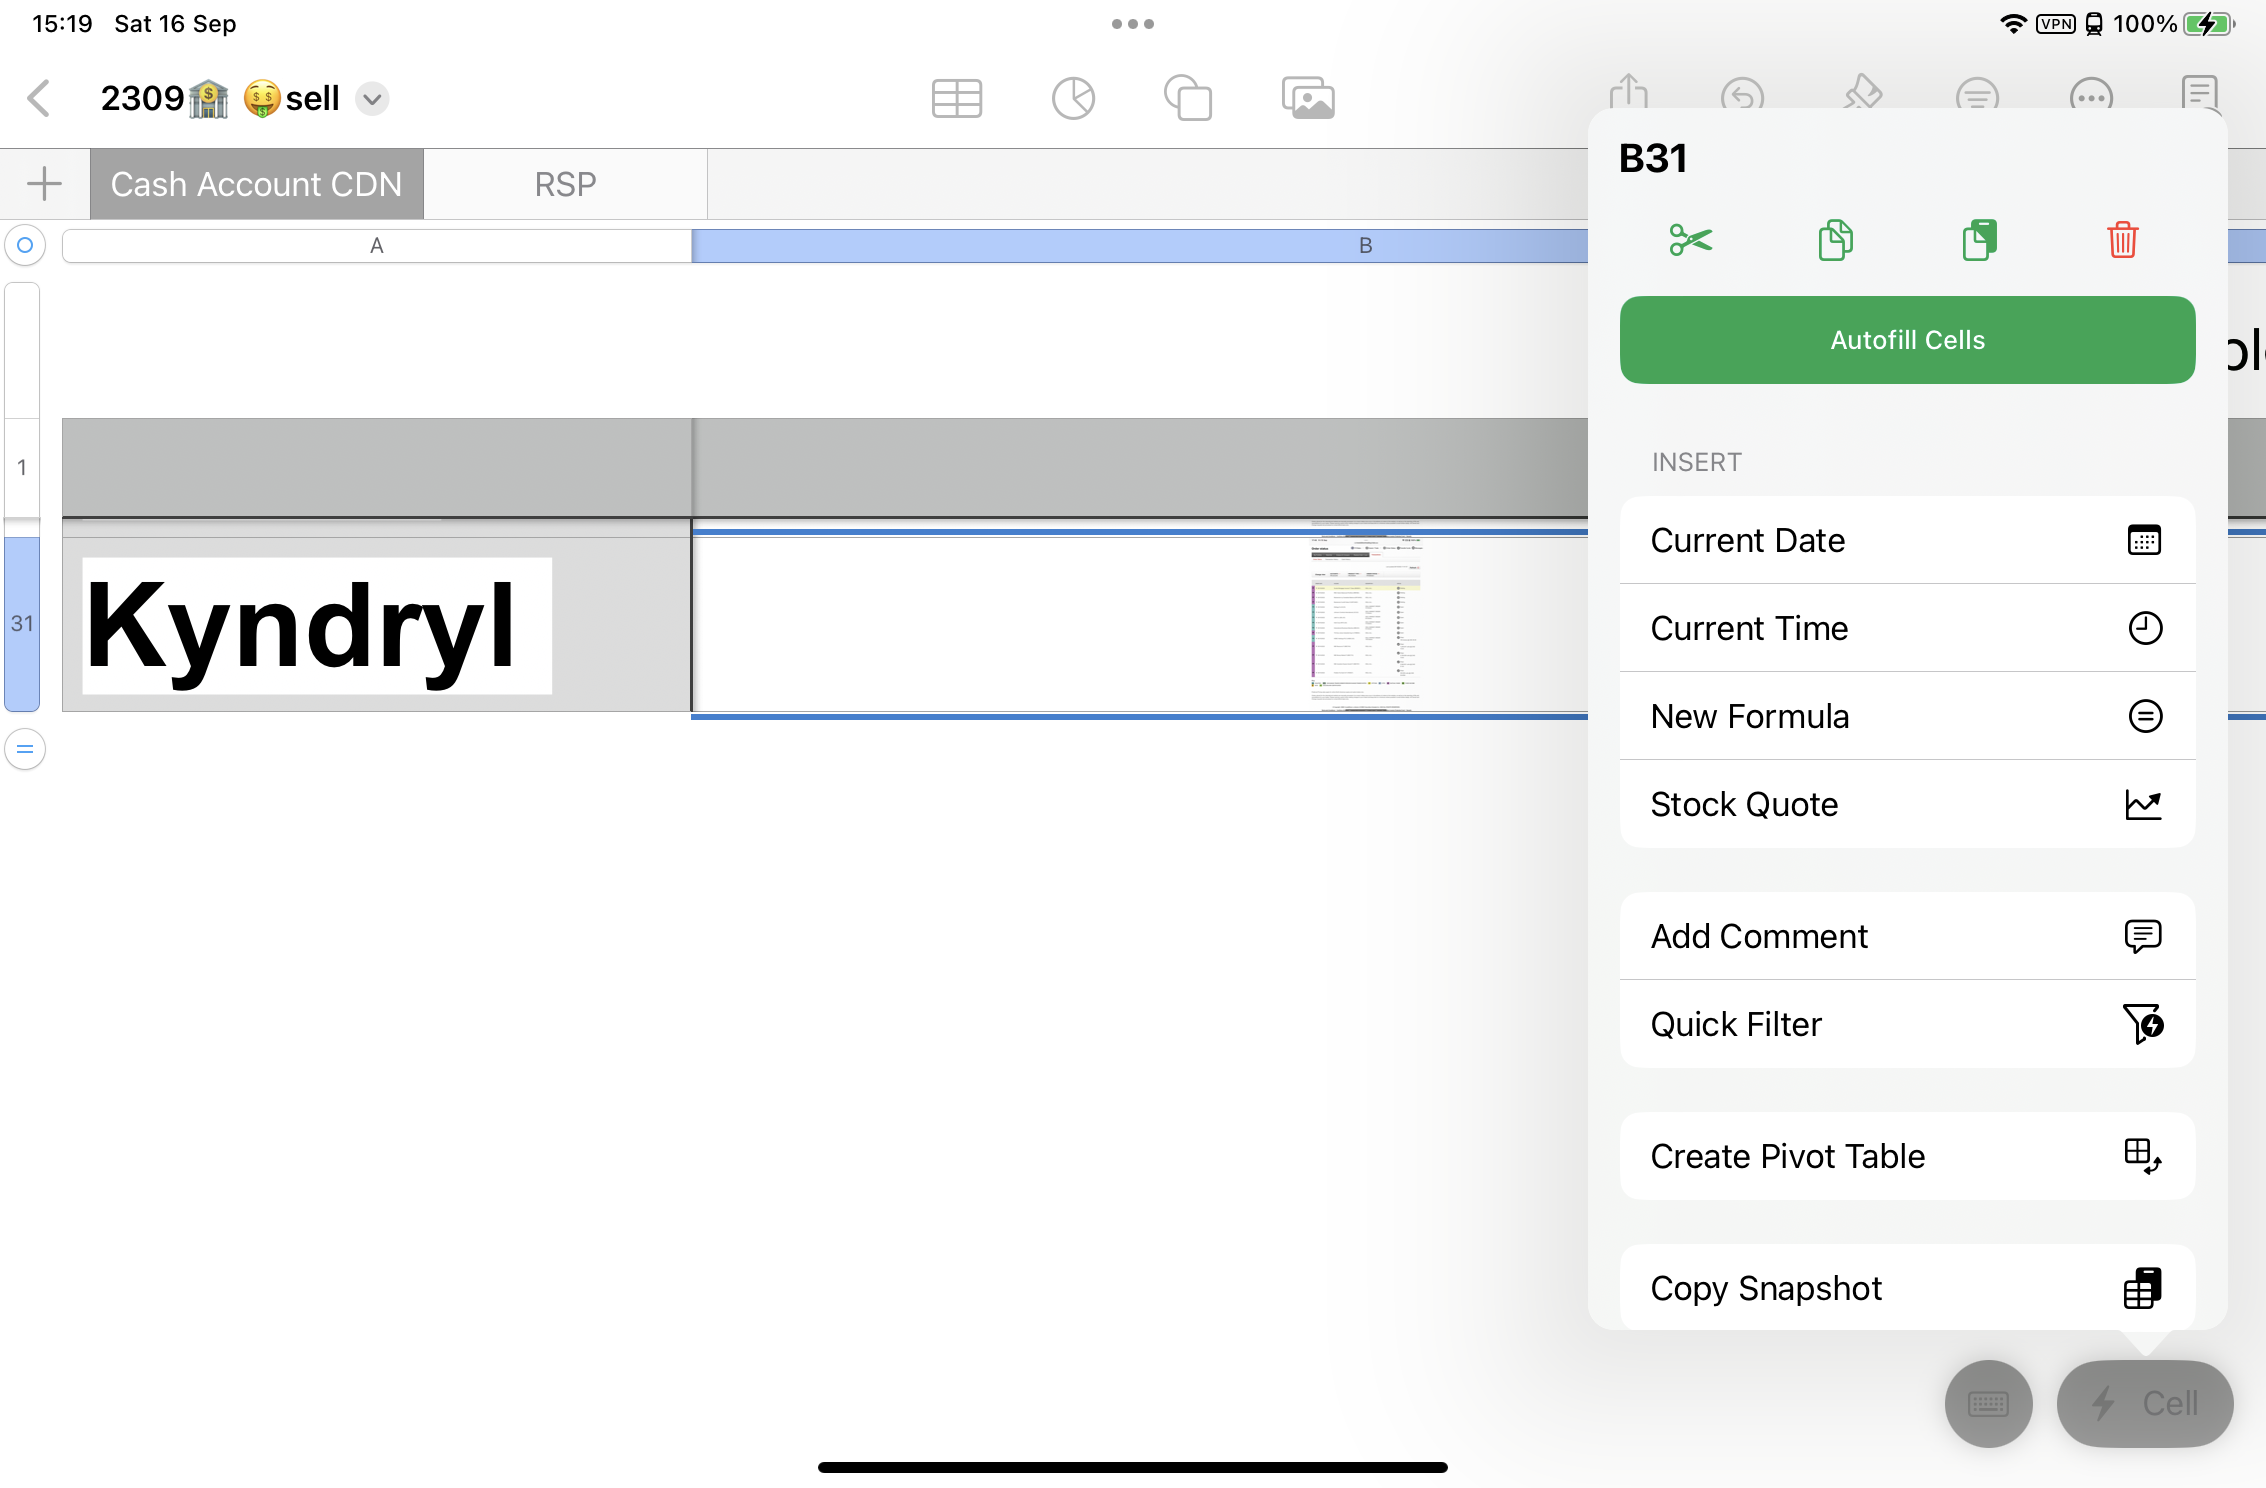This screenshot has height=1488, width=2266.
Task: Open the Cash Account CDN tab
Action: (256, 183)
